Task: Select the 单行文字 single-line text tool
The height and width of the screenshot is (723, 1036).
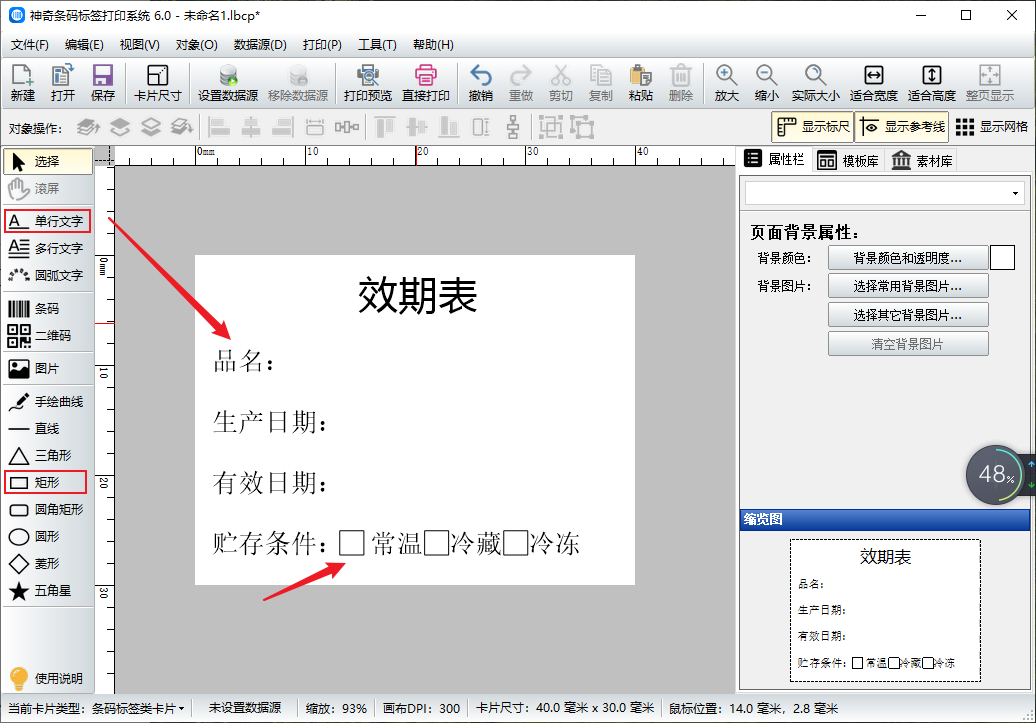Action: click(47, 221)
